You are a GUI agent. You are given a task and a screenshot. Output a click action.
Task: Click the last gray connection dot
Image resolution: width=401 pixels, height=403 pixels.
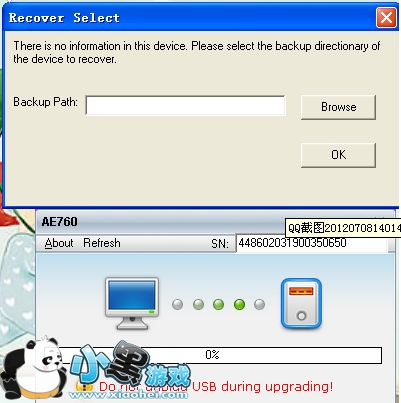(x=259, y=304)
